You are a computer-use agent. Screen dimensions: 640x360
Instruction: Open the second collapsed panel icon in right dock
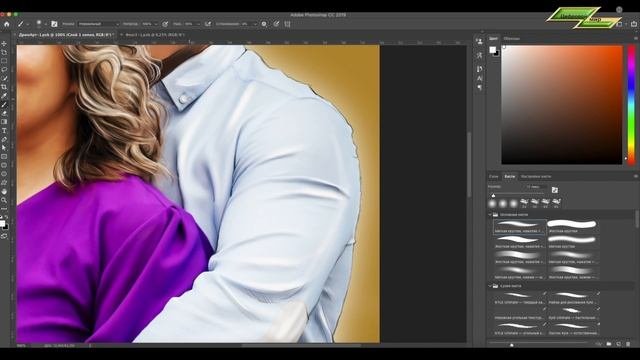479,55
